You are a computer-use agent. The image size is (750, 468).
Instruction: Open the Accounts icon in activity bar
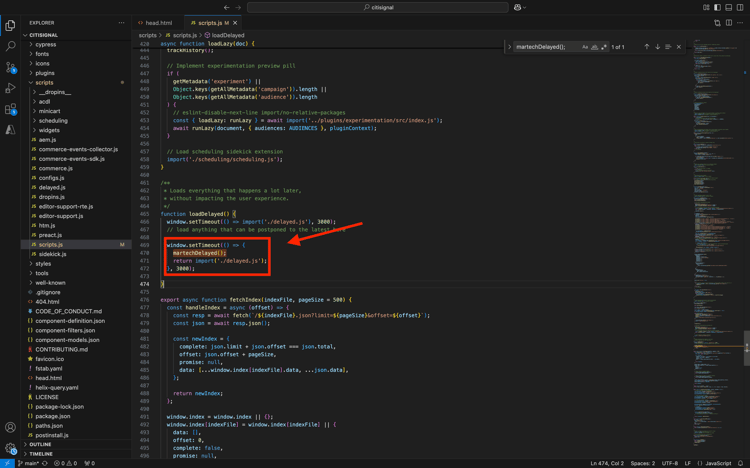[10, 427]
